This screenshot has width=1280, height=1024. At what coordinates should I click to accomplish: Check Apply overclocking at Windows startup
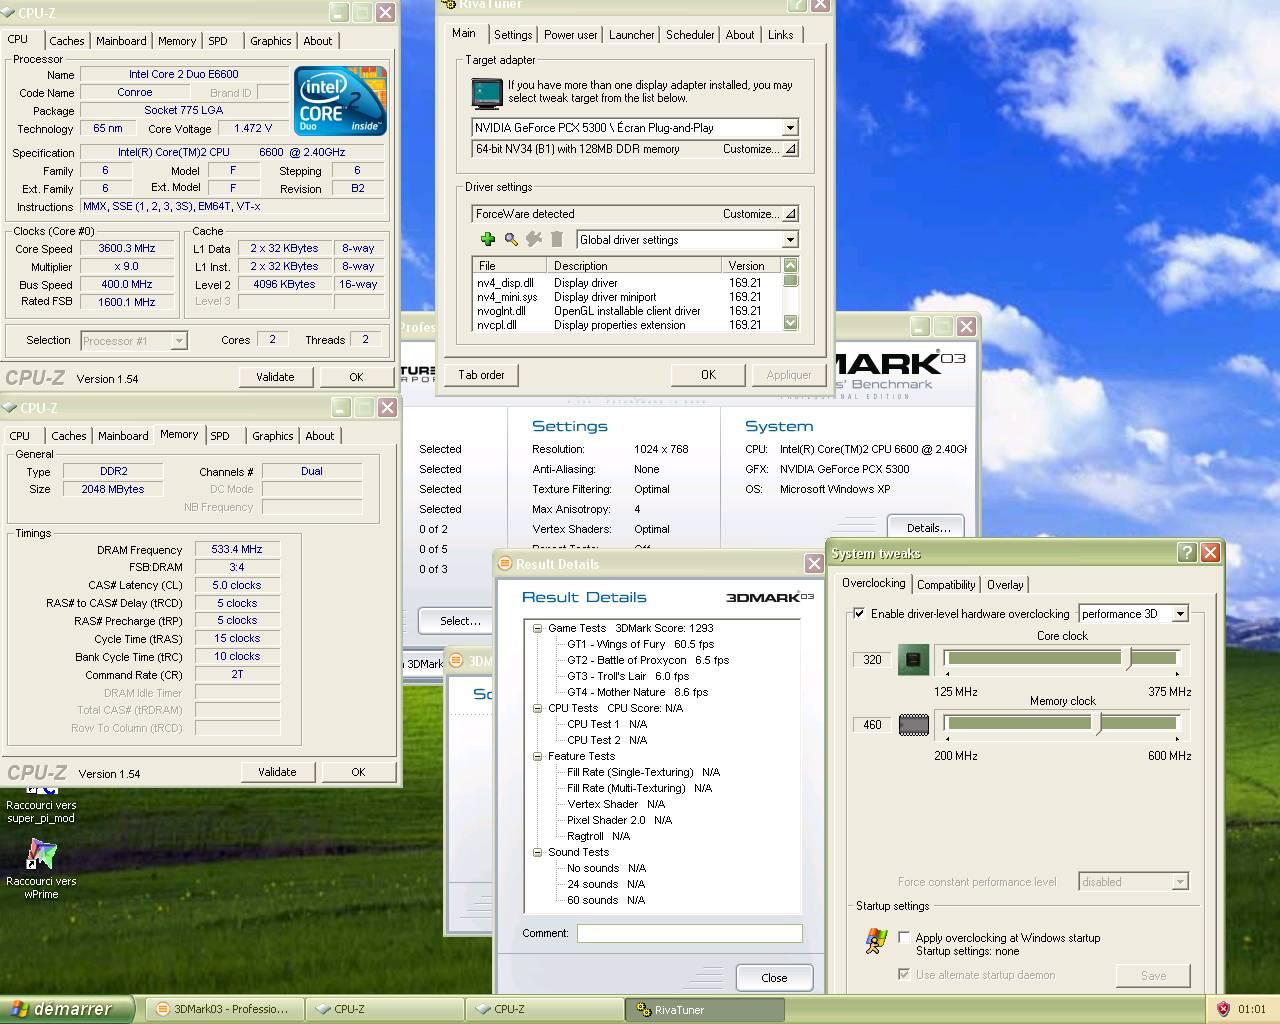pyautogui.click(x=904, y=938)
